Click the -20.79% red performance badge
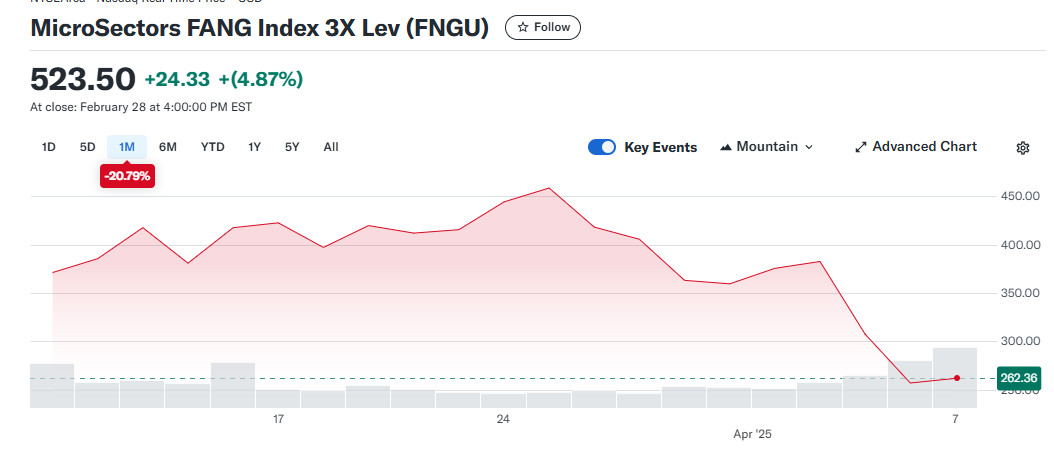The height and width of the screenshot is (459, 1054). (127, 177)
